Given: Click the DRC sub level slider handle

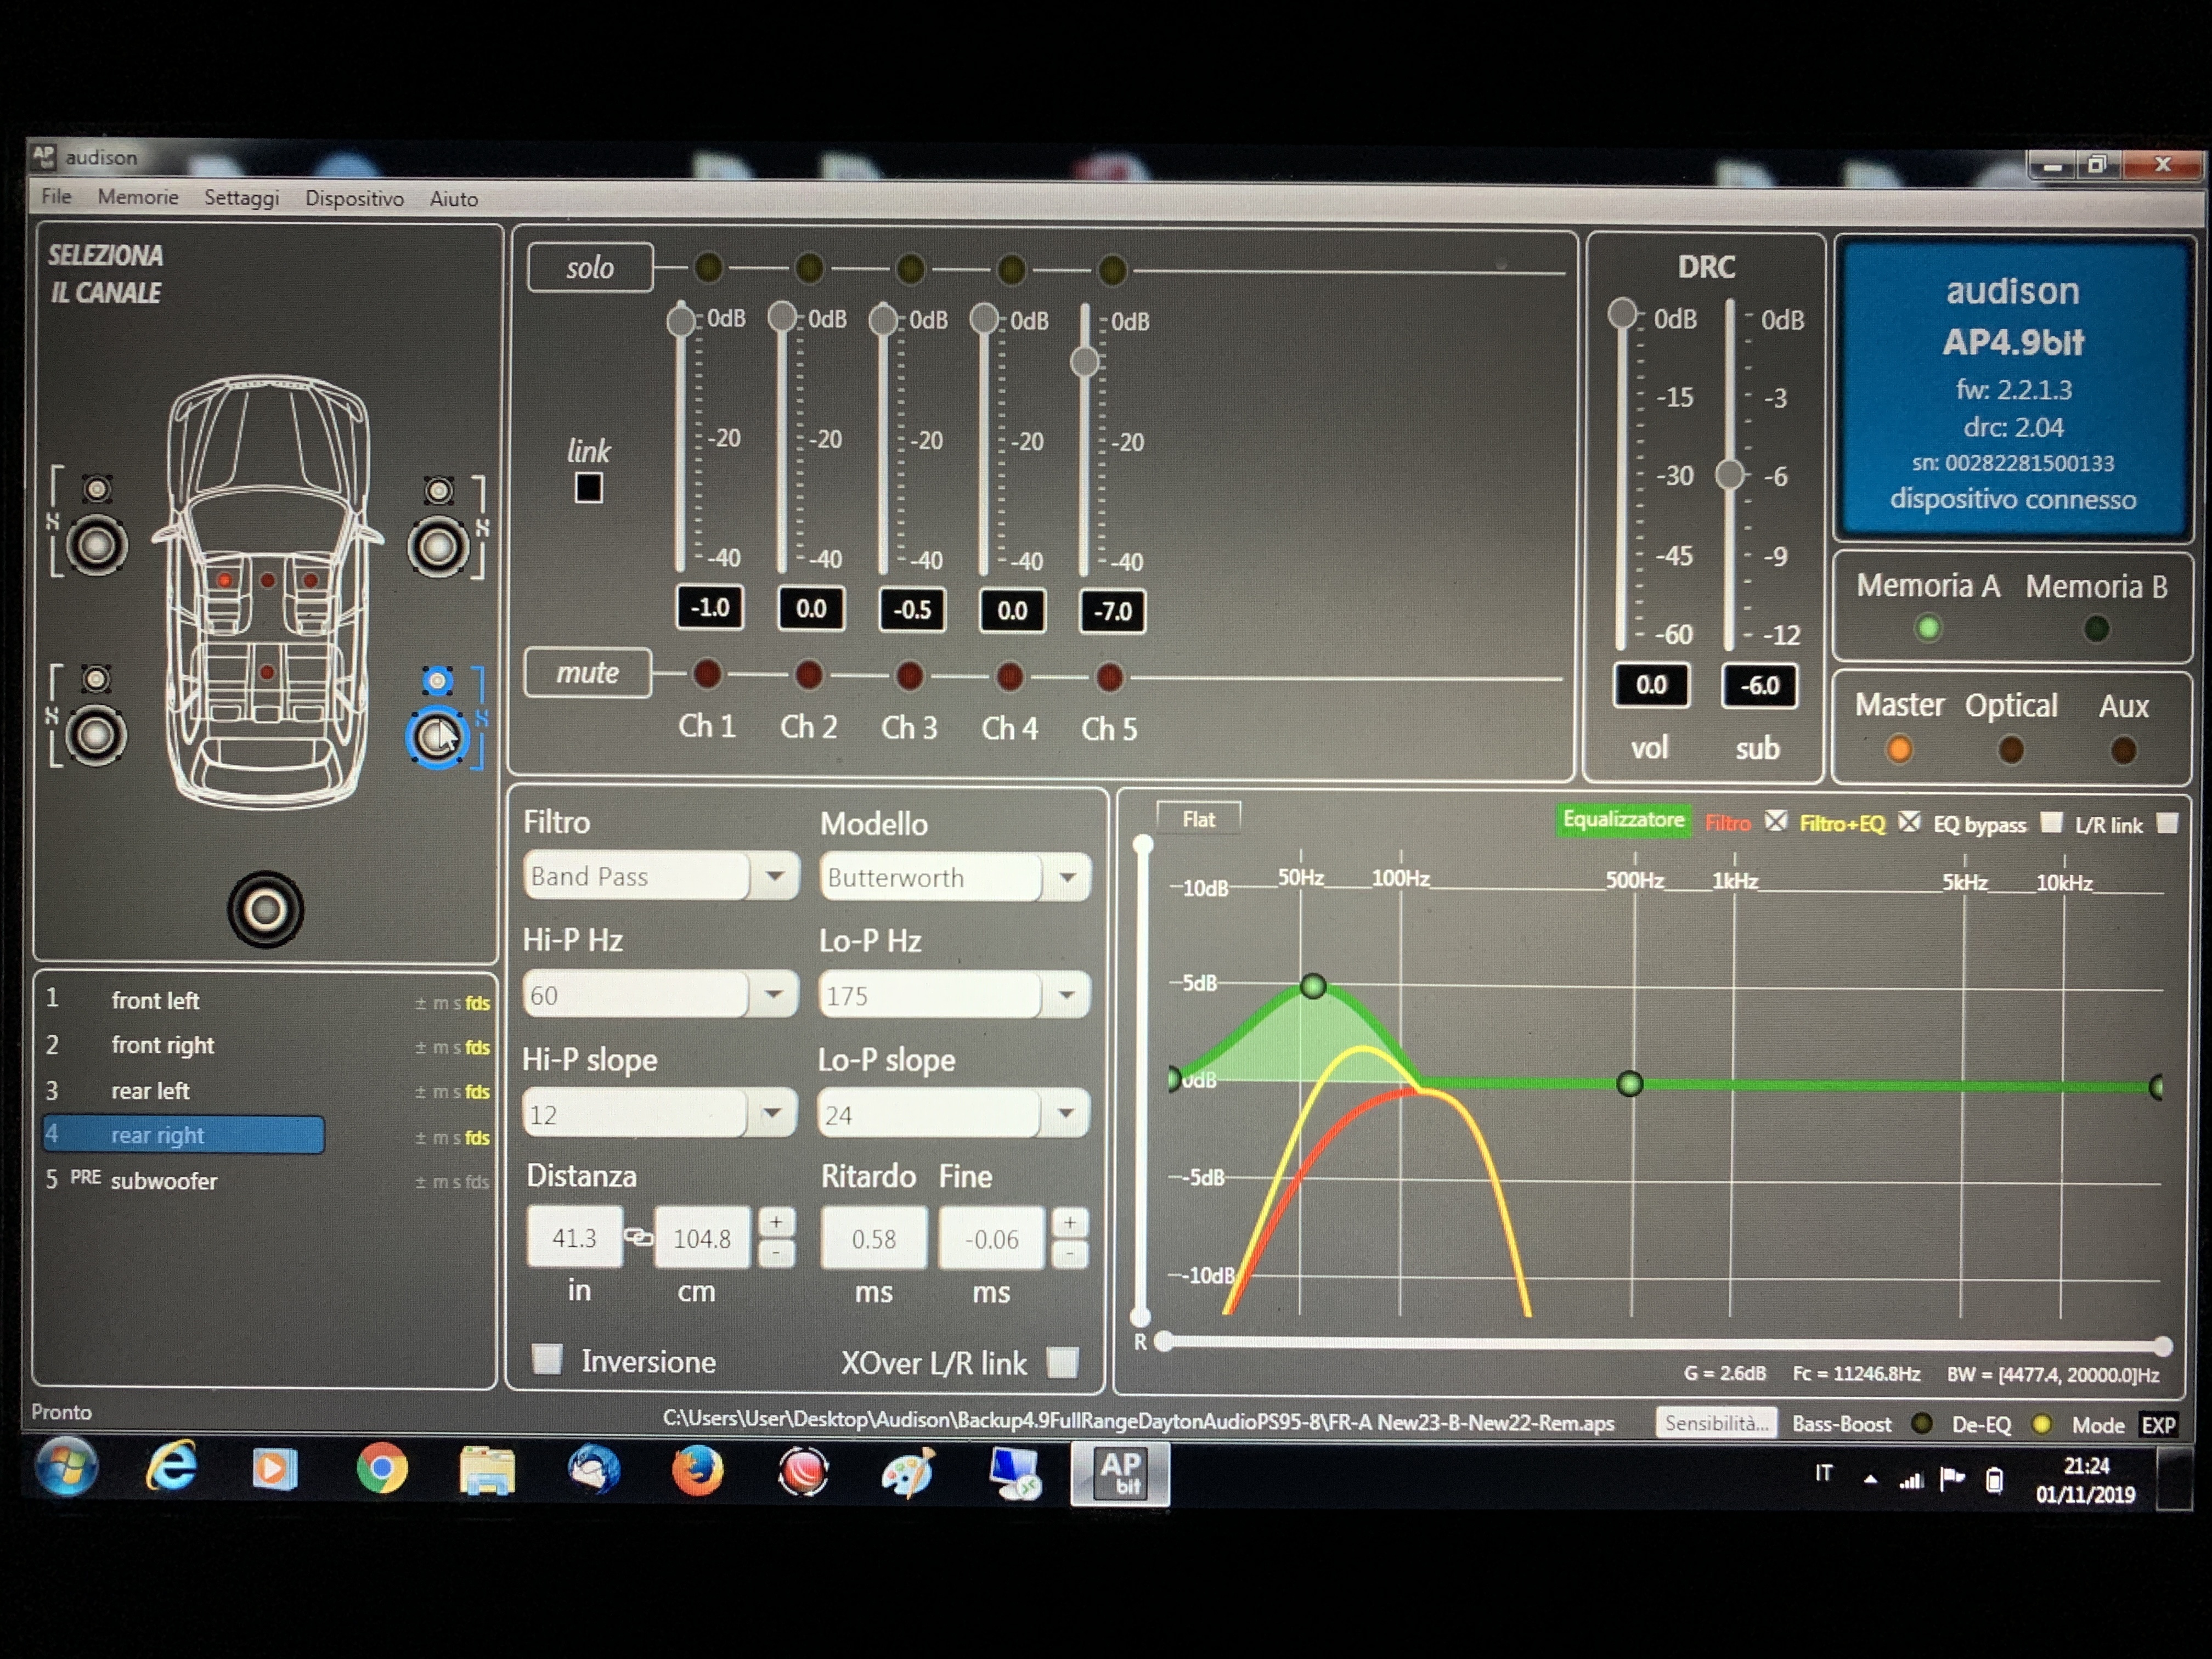Looking at the screenshot, I should (1729, 474).
